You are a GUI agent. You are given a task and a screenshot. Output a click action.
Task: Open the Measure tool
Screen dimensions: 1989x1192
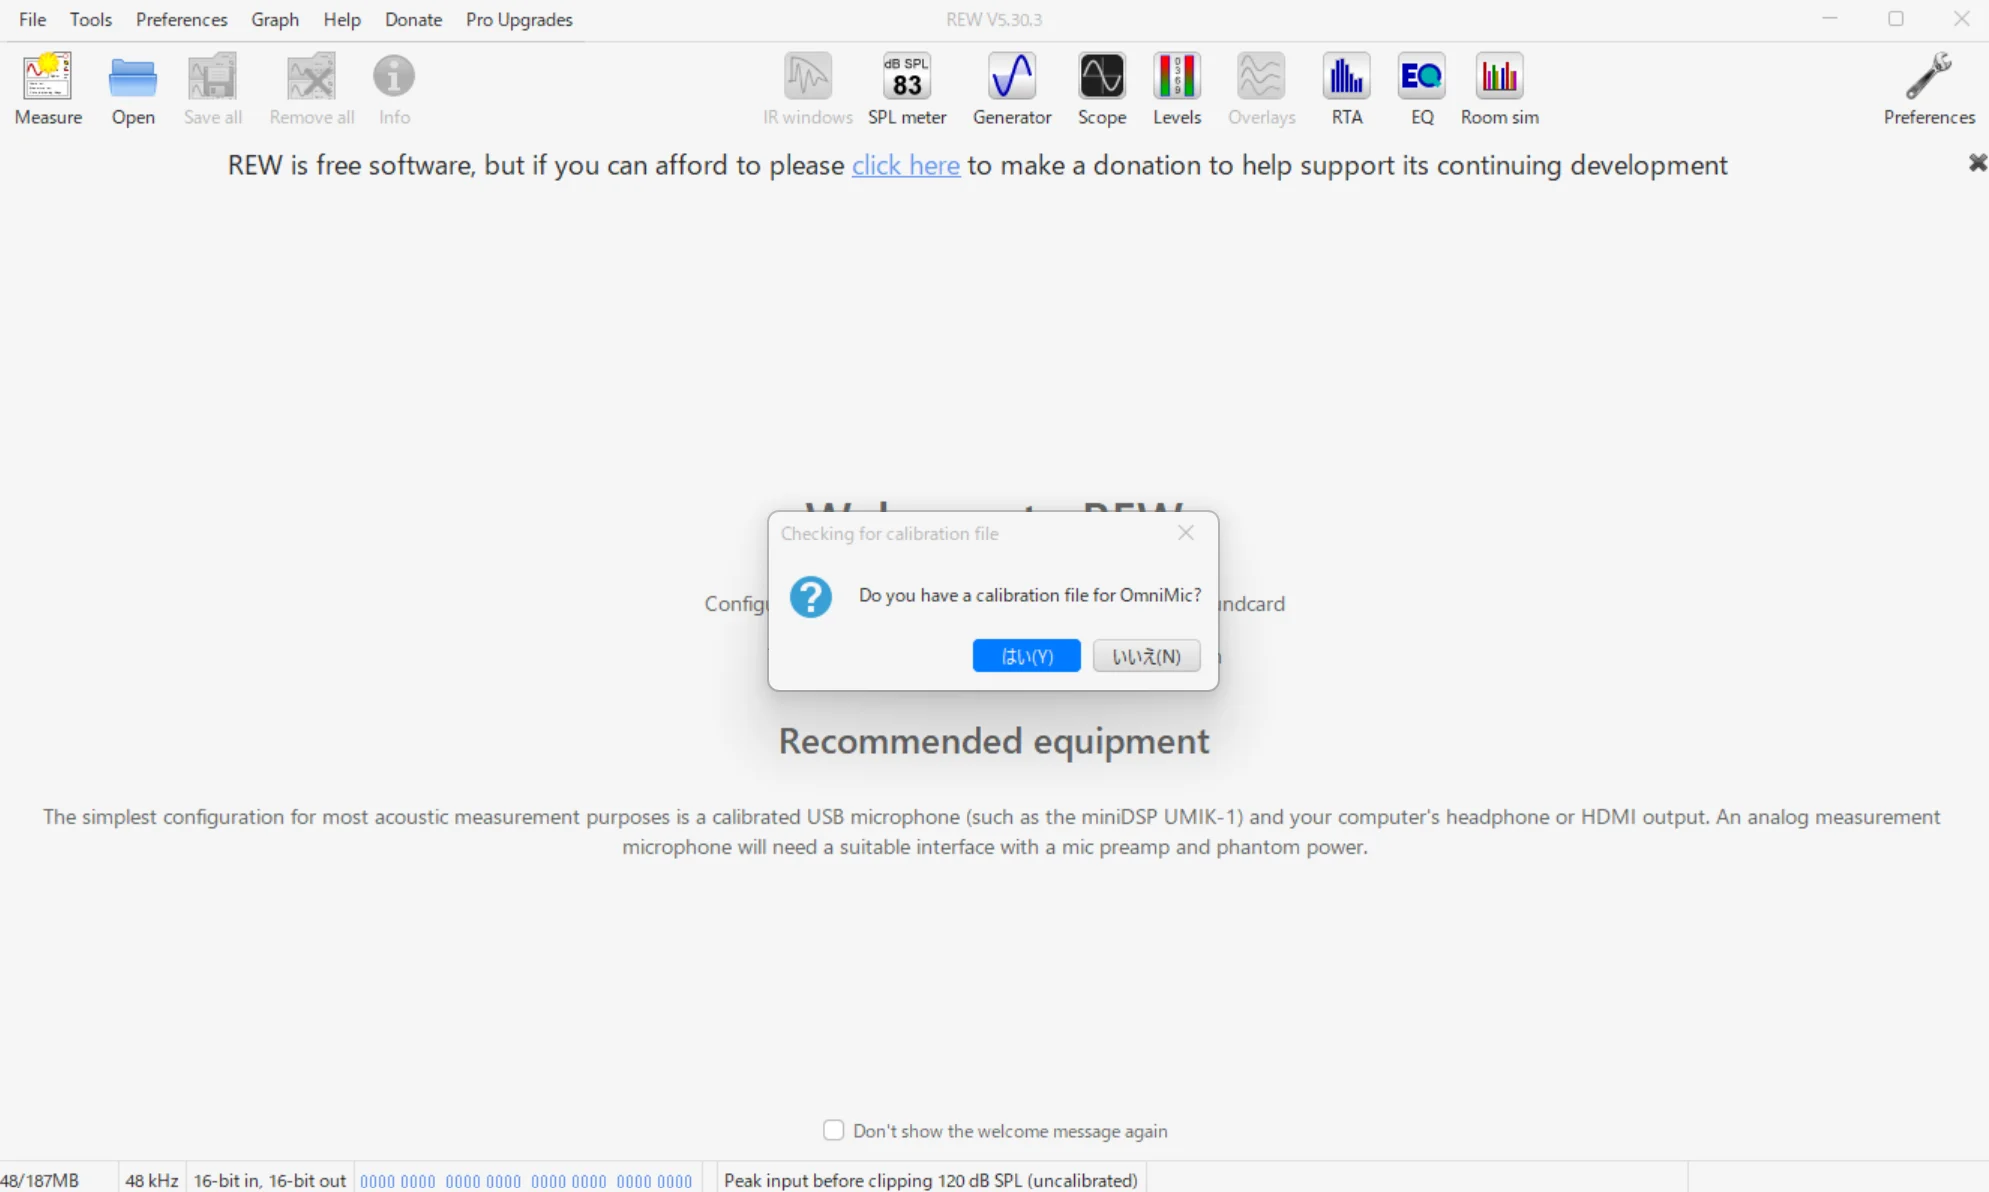47,88
